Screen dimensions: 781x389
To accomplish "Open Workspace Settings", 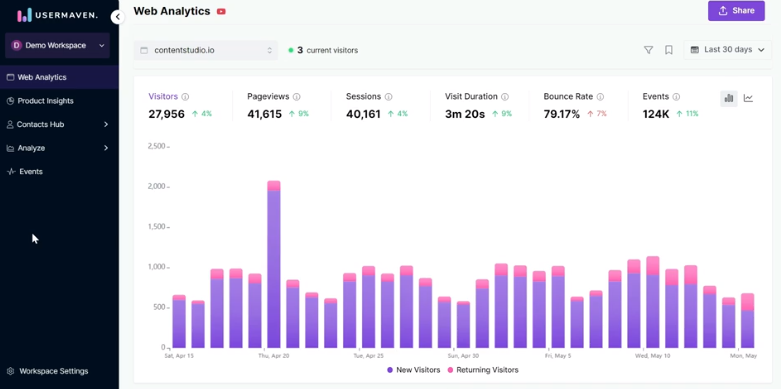I will pyautogui.click(x=53, y=371).
